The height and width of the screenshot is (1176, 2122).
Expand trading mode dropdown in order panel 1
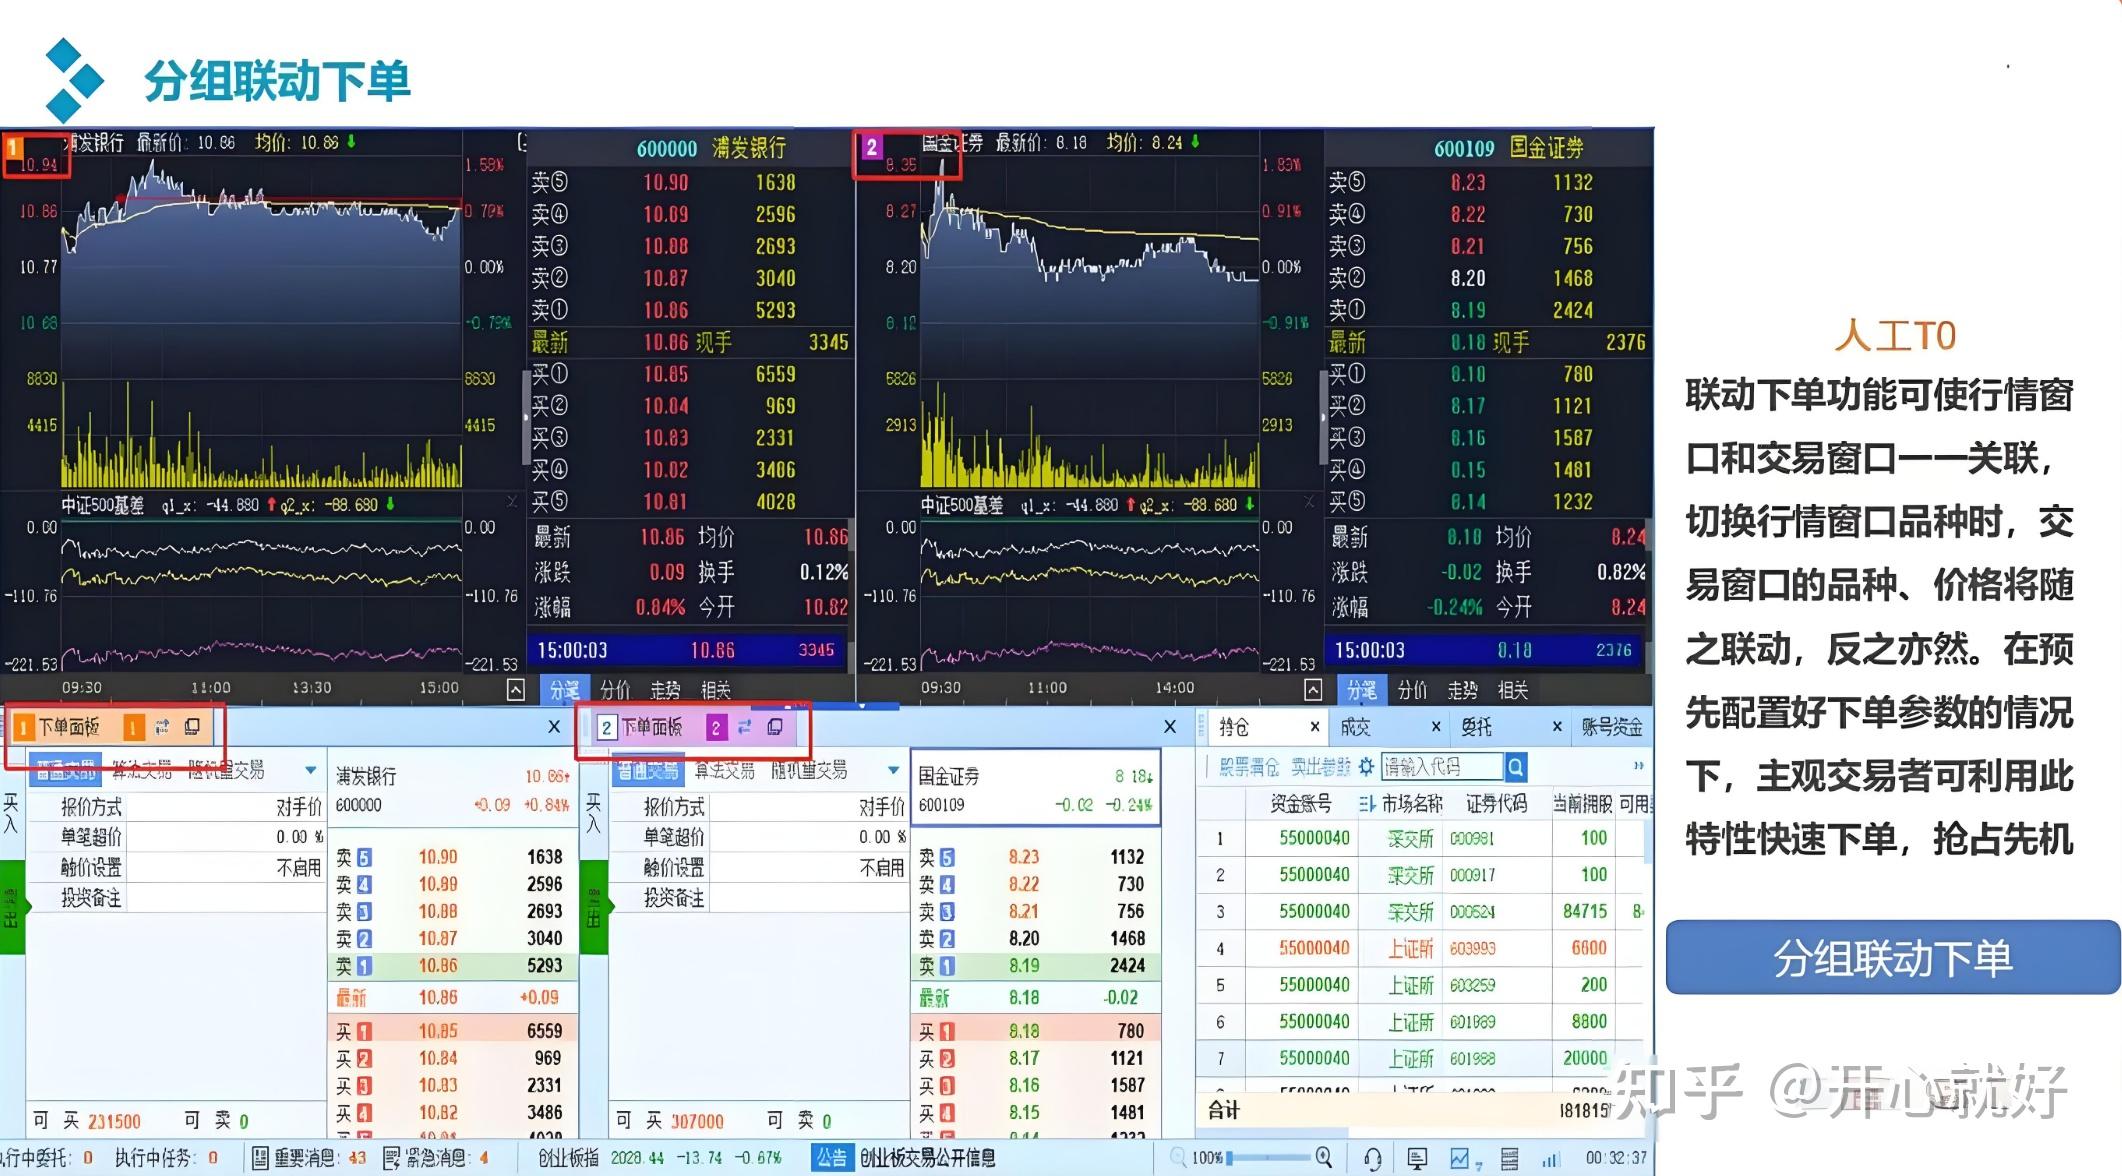pyautogui.click(x=311, y=770)
